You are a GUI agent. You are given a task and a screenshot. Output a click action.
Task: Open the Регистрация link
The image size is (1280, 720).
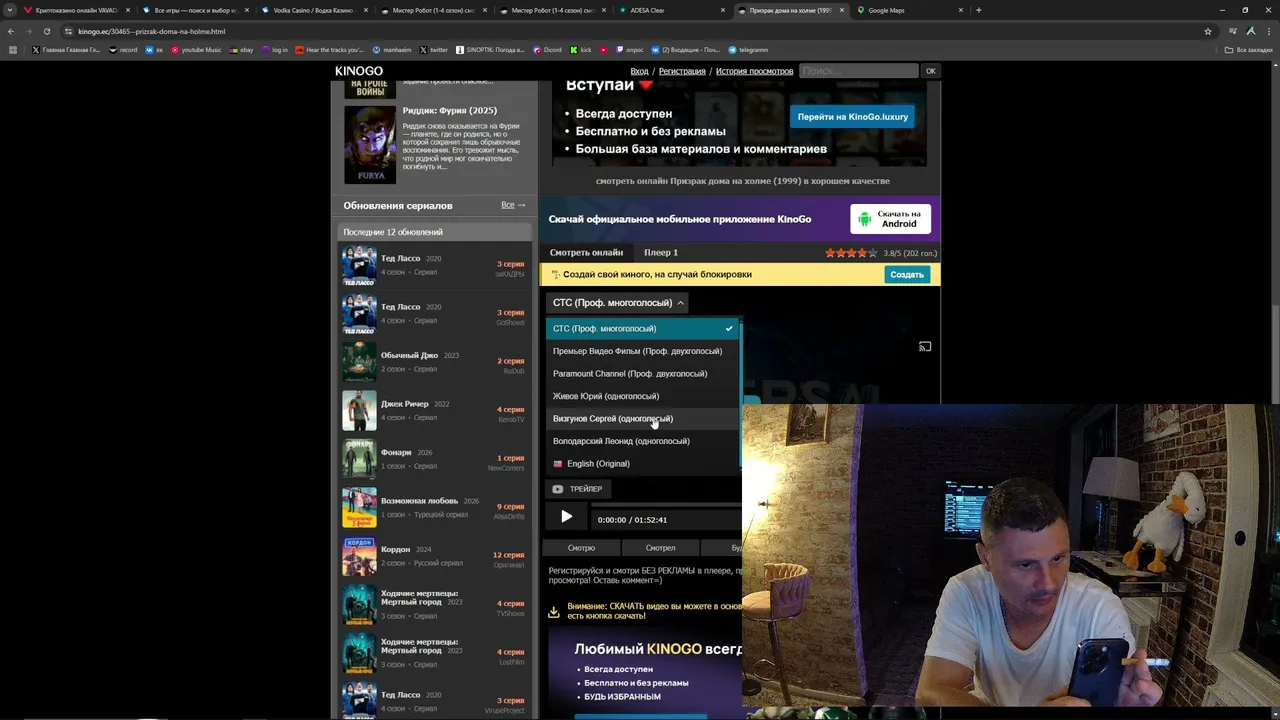tap(682, 71)
